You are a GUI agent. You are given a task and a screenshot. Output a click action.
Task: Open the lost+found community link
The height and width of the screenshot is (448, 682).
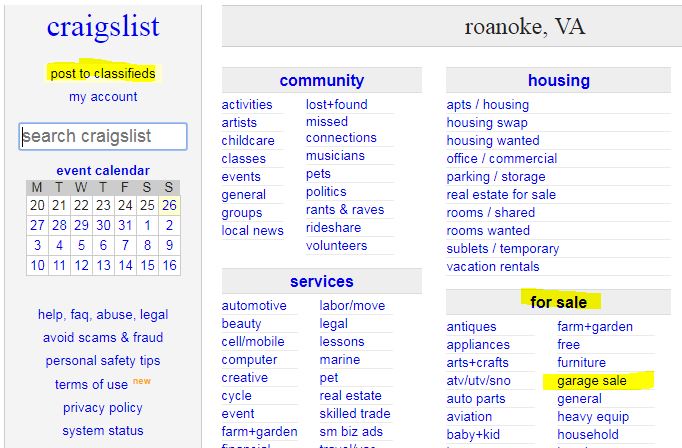pos(337,104)
